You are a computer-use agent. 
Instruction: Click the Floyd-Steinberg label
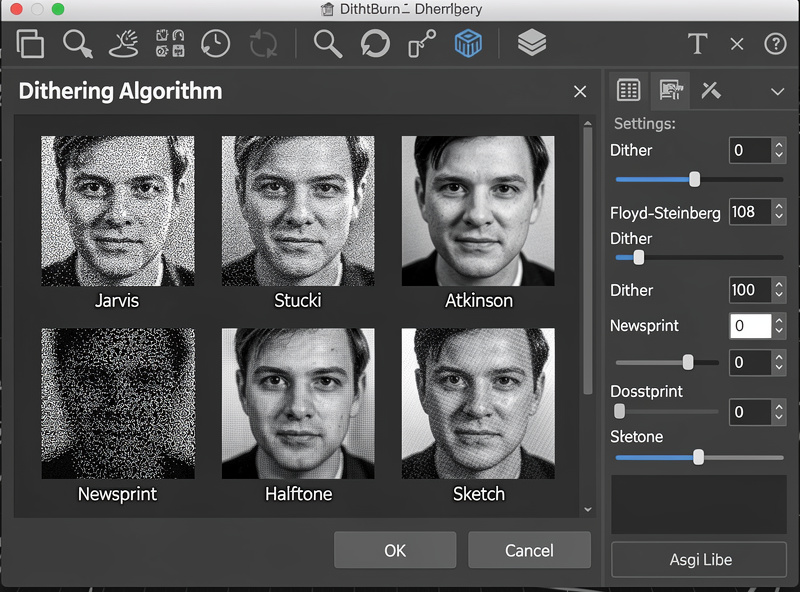click(665, 212)
